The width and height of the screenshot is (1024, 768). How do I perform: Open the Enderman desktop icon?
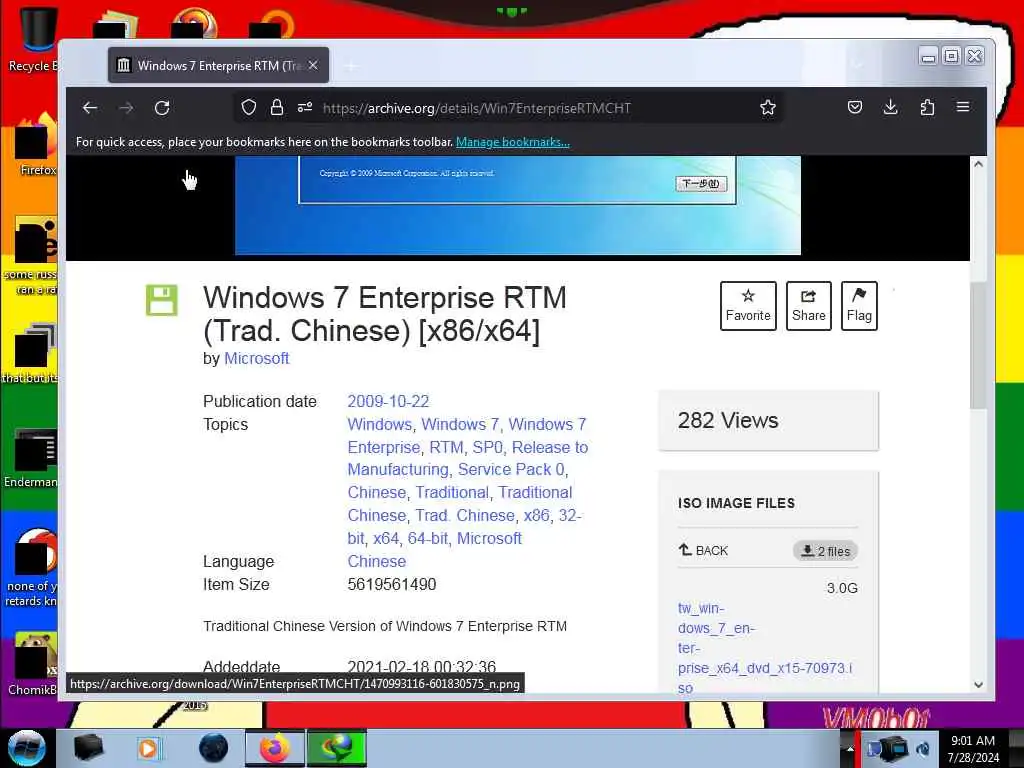click(x=31, y=458)
